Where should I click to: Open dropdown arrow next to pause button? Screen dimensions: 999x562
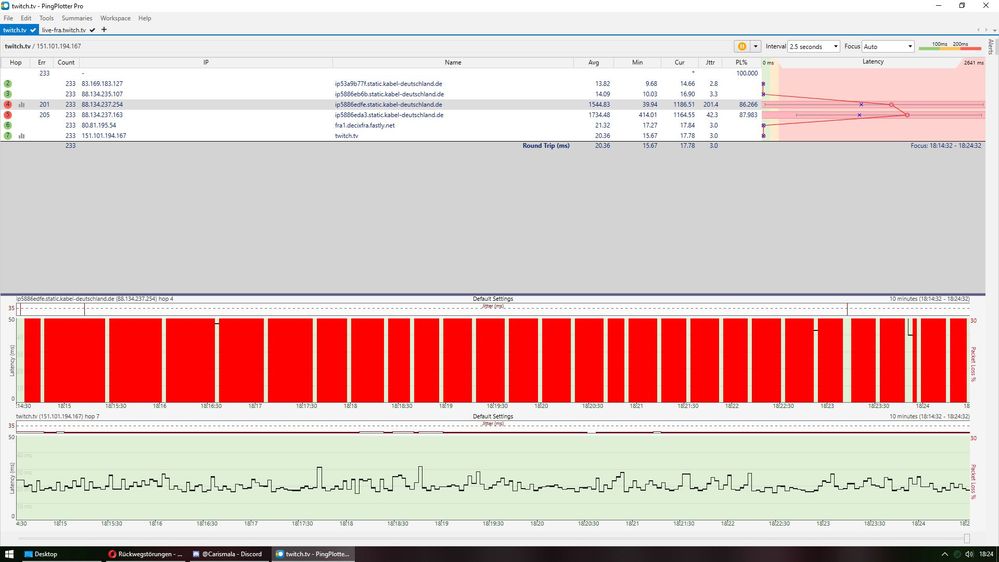(756, 46)
